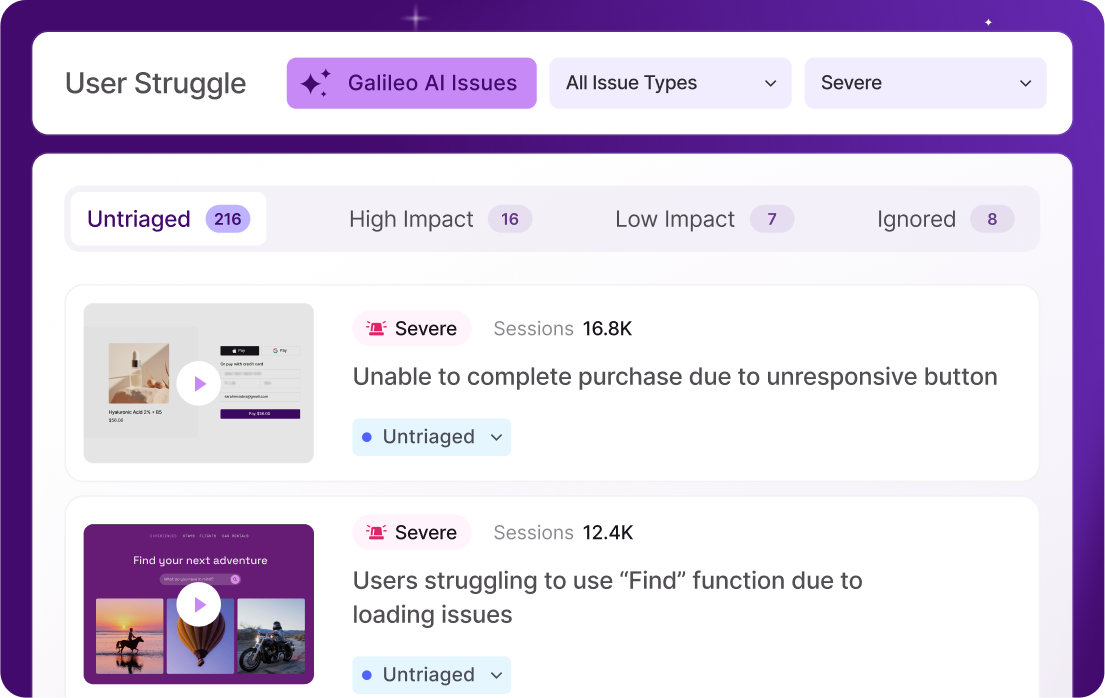Click the Galileo AI sparkle icon
The image size is (1105, 698).
pyautogui.click(x=315, y=83)
